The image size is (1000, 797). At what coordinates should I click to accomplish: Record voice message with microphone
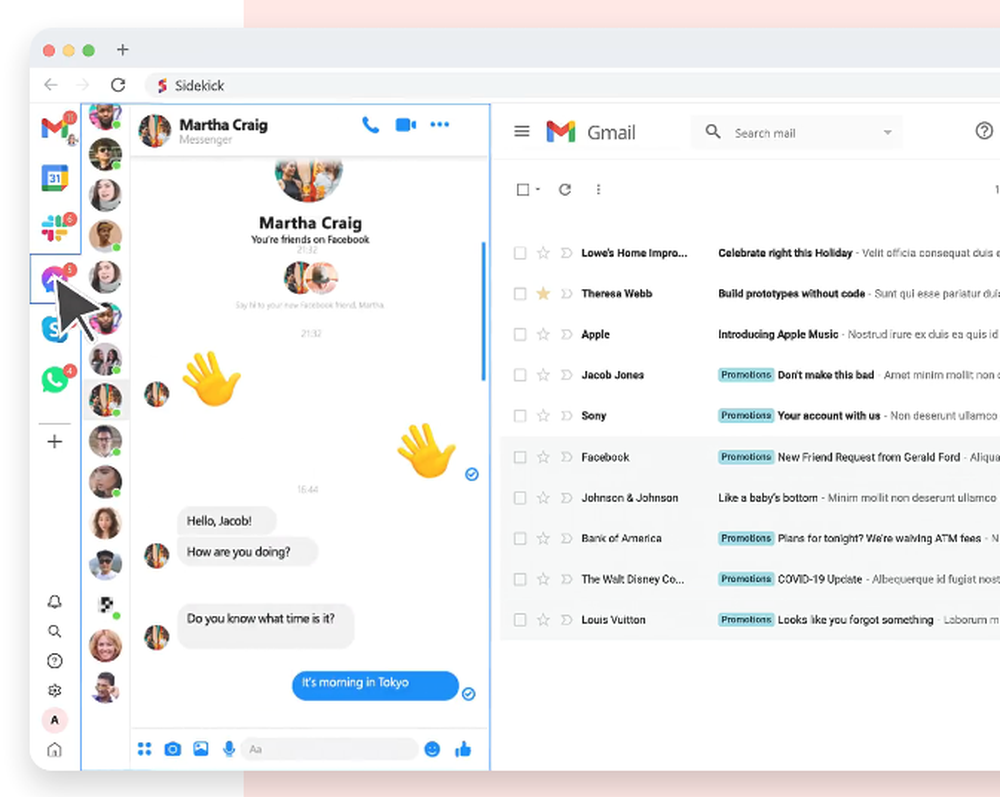coord(229,749)
